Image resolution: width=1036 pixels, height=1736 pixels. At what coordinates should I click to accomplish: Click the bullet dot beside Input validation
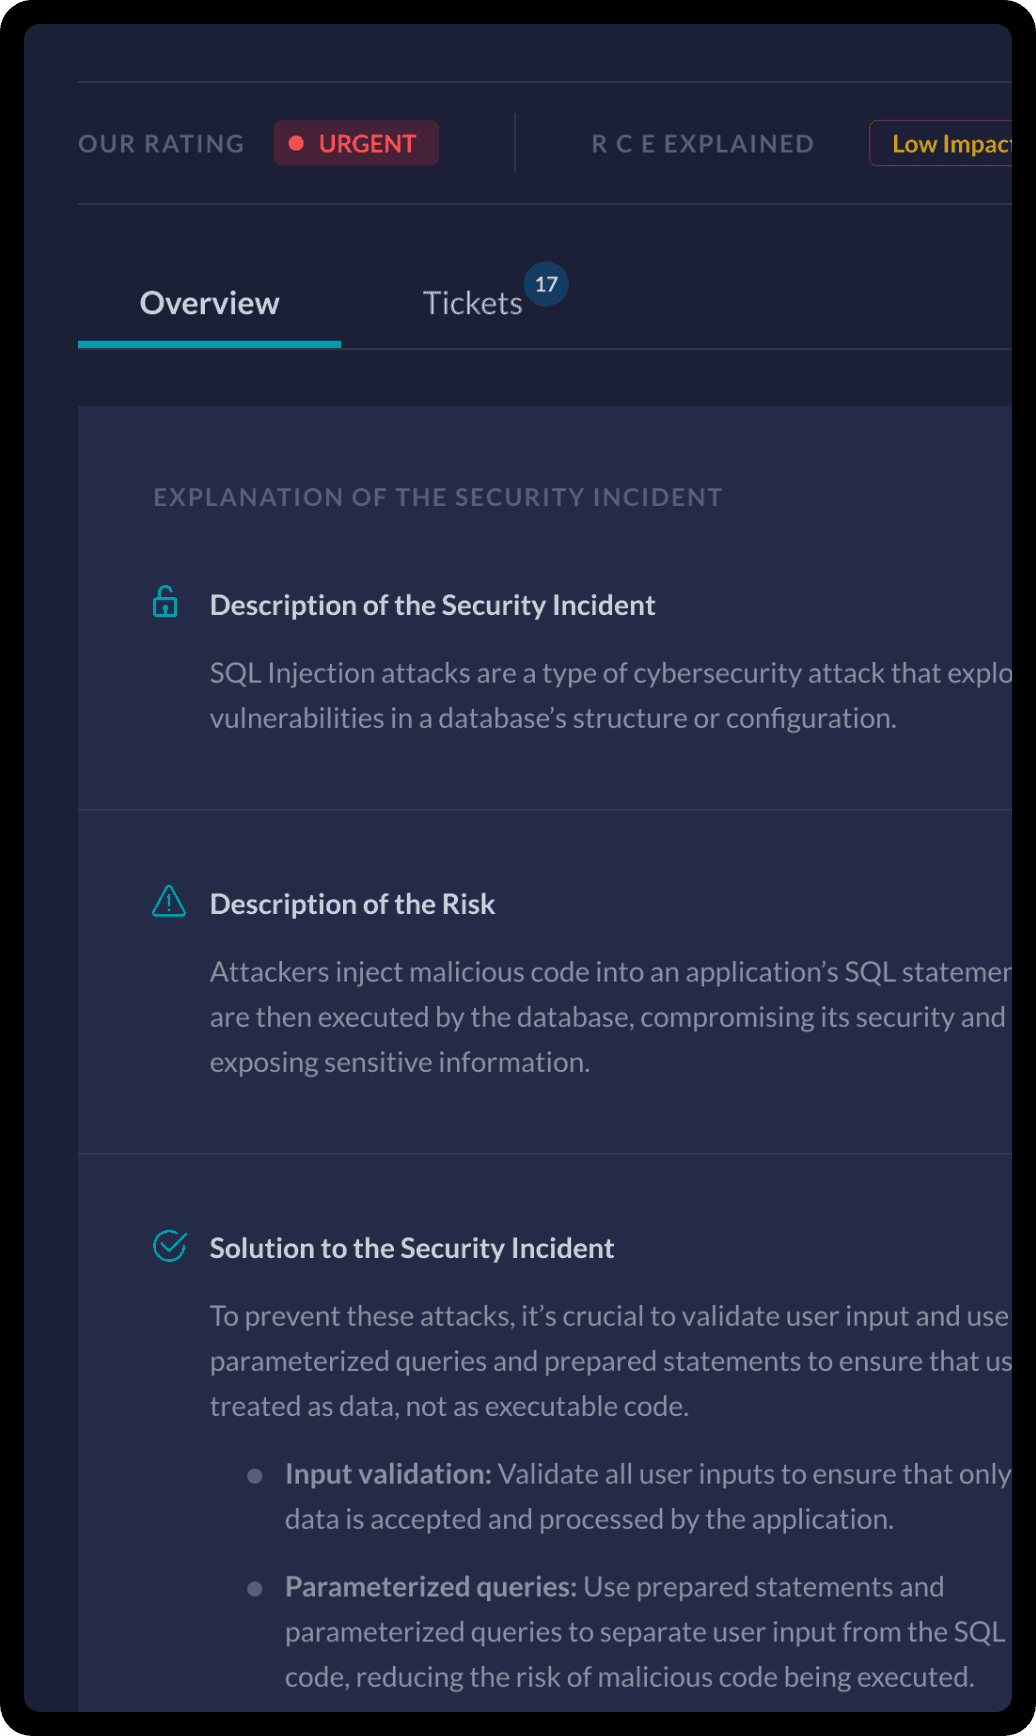[x=255, y=1476]
